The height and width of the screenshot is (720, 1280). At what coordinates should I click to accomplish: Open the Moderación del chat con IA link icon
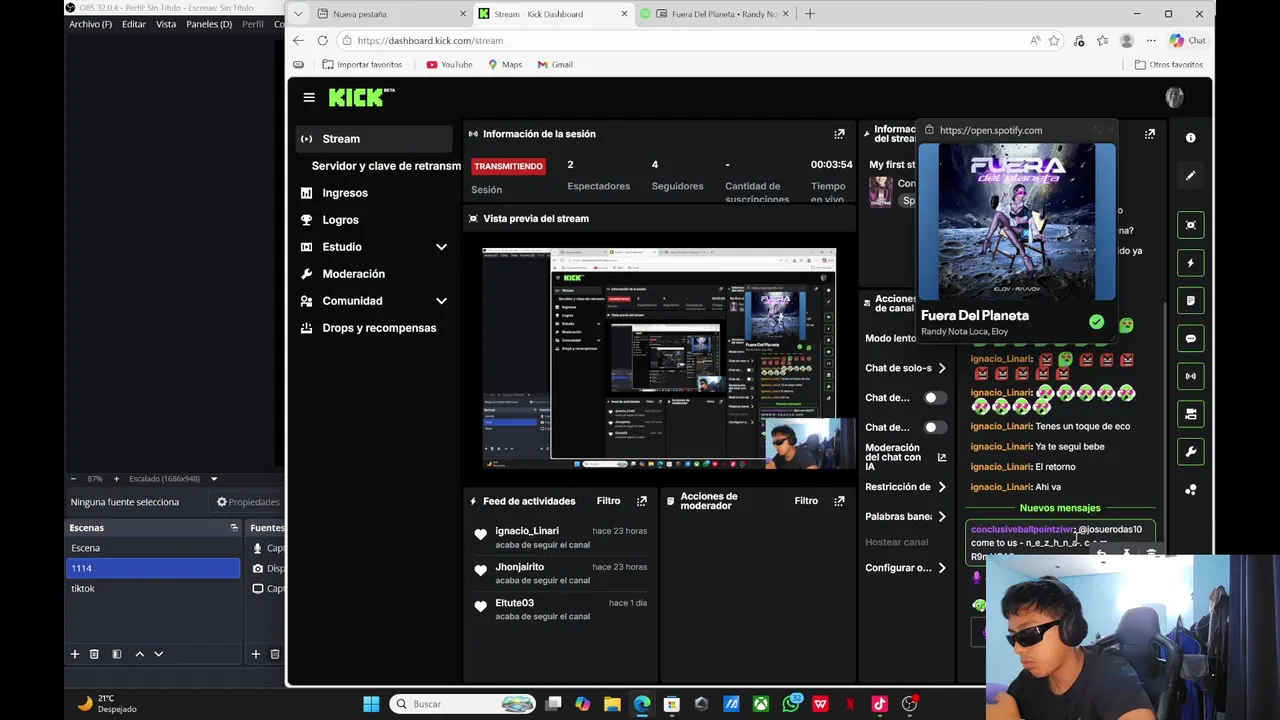(x=941, y=458)
